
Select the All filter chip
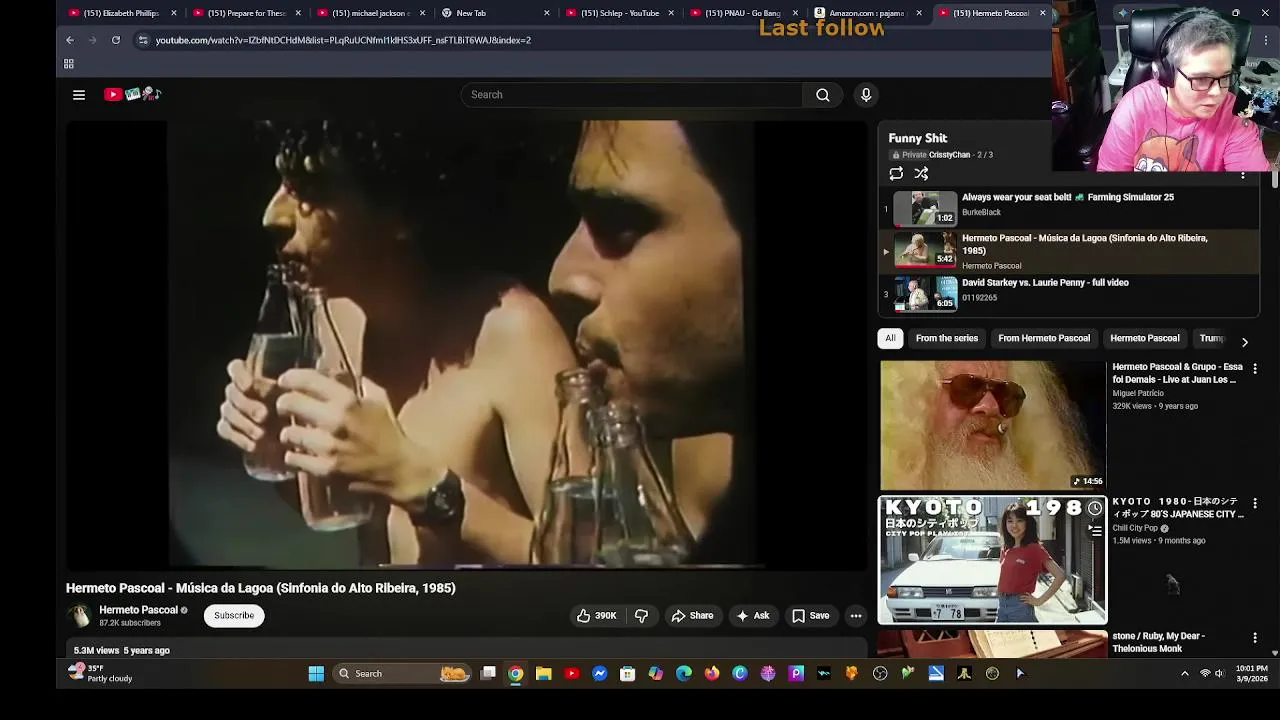[890, 338]
